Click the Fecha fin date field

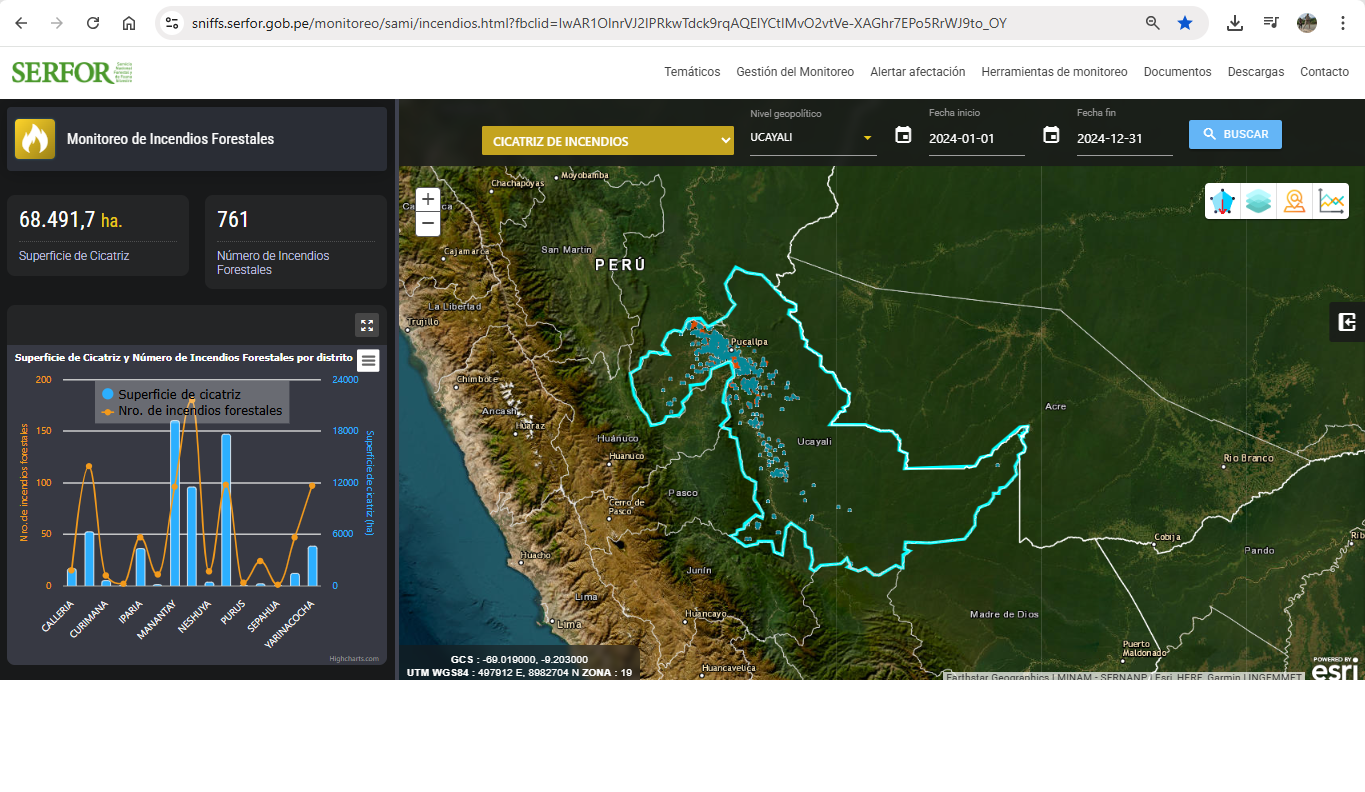[x=1123, y=139]
